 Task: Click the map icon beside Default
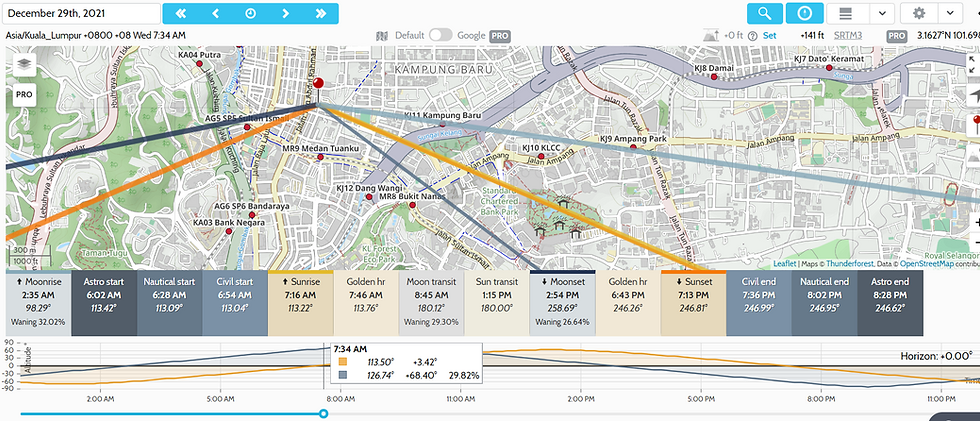click(x=383, y=36)
